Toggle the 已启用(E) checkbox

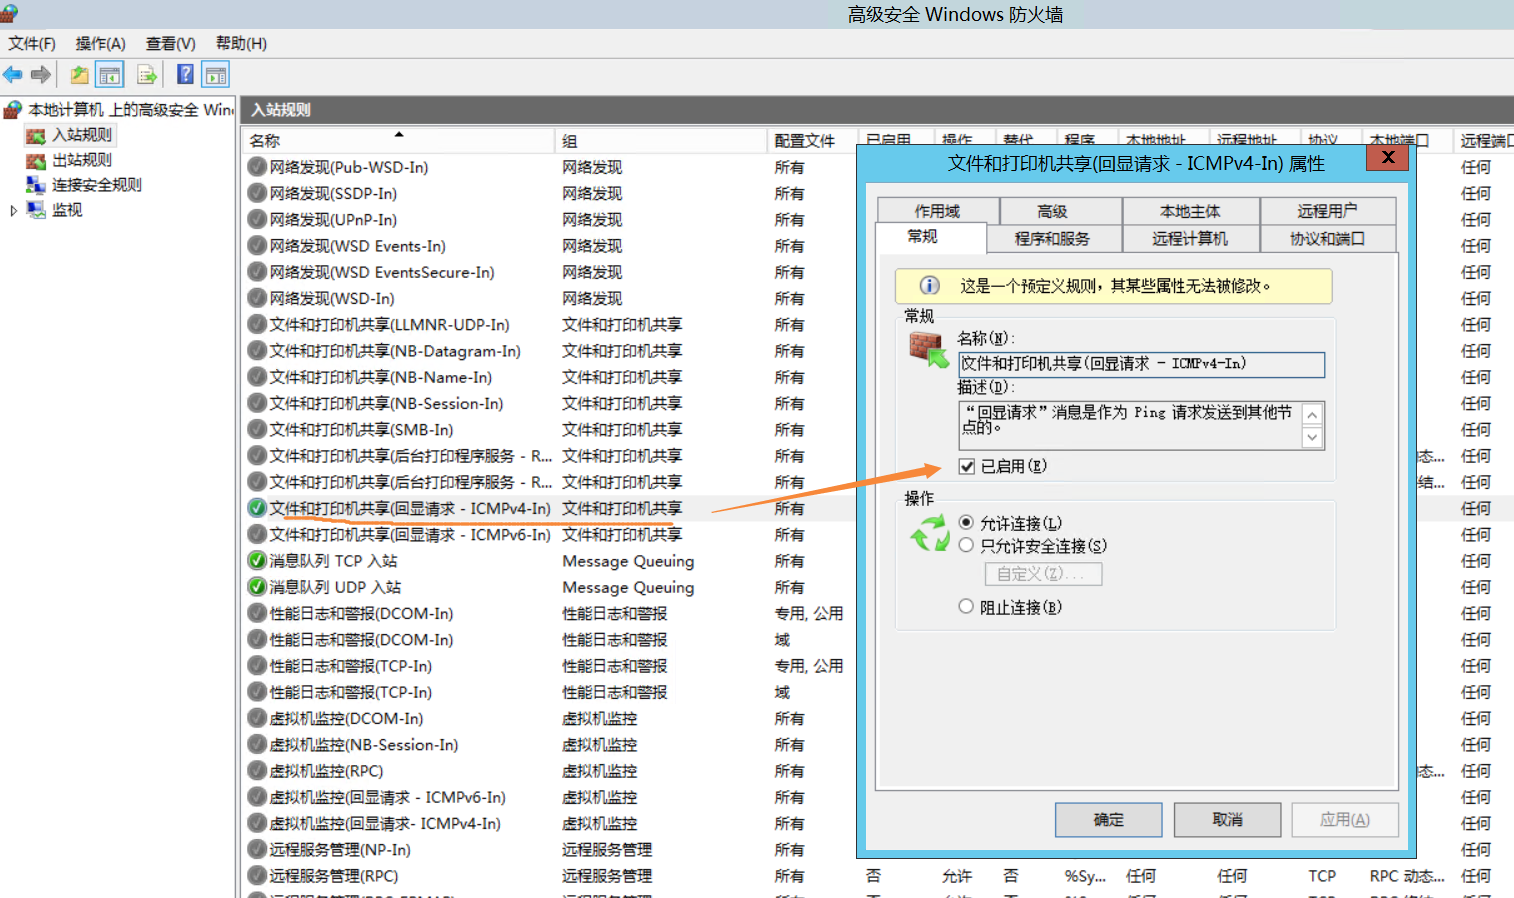point(967,466)
